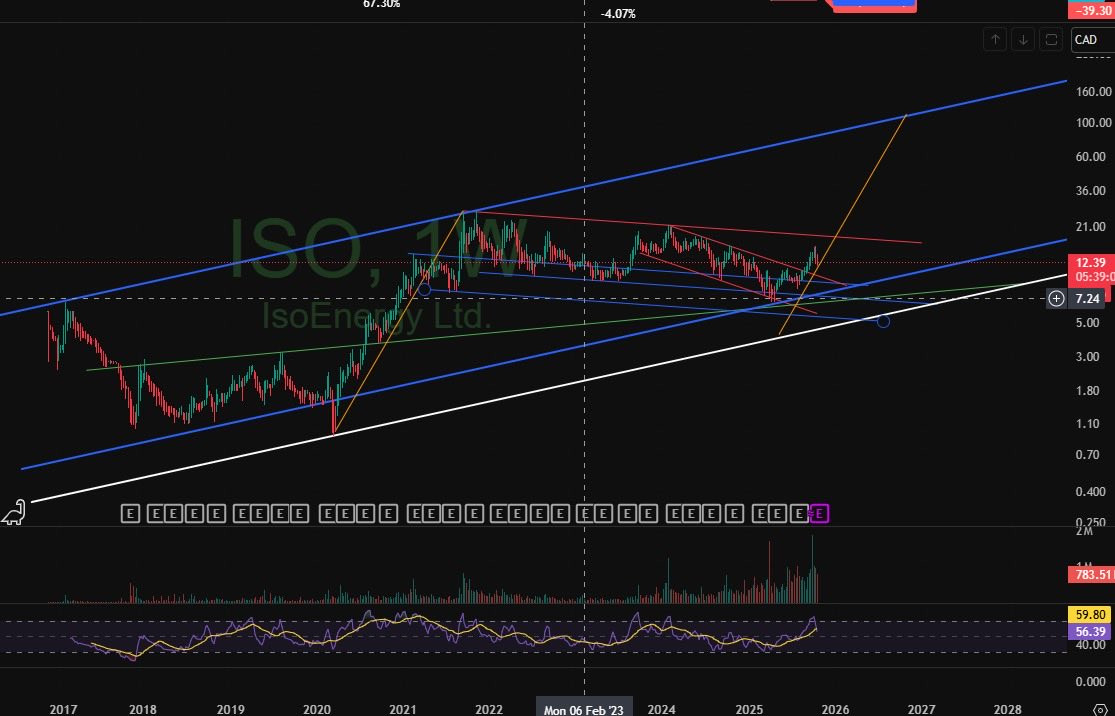1115x716 pixels.
Task: Click the 2020 time axis label
Action: tap(316, 710)
